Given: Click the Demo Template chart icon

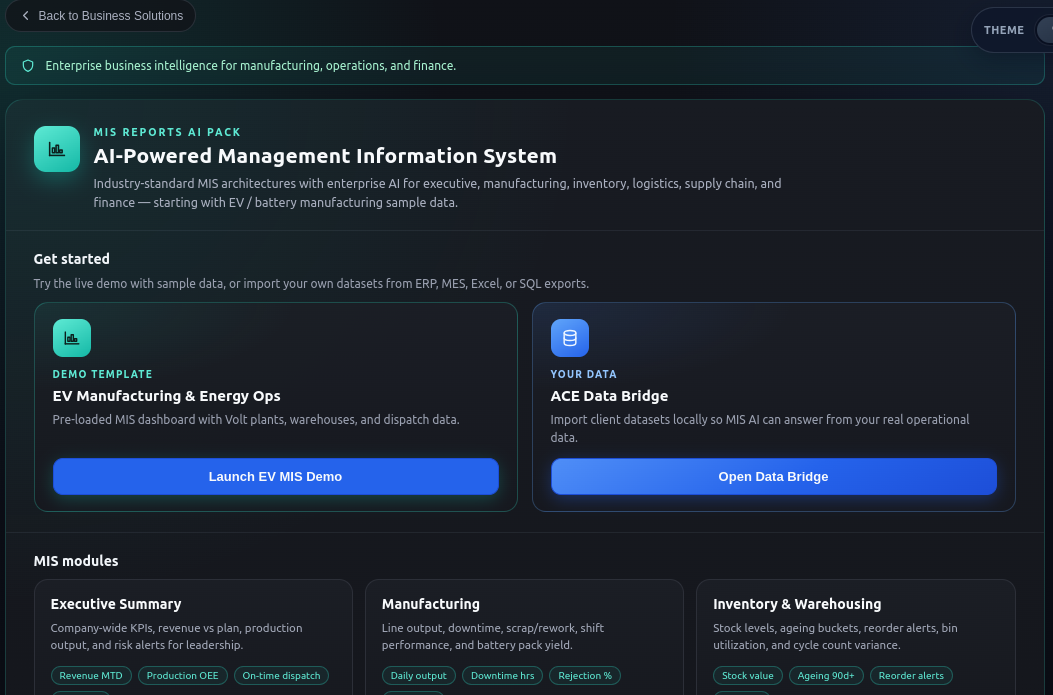Looking at the screenshot, I should pos(72,338).
